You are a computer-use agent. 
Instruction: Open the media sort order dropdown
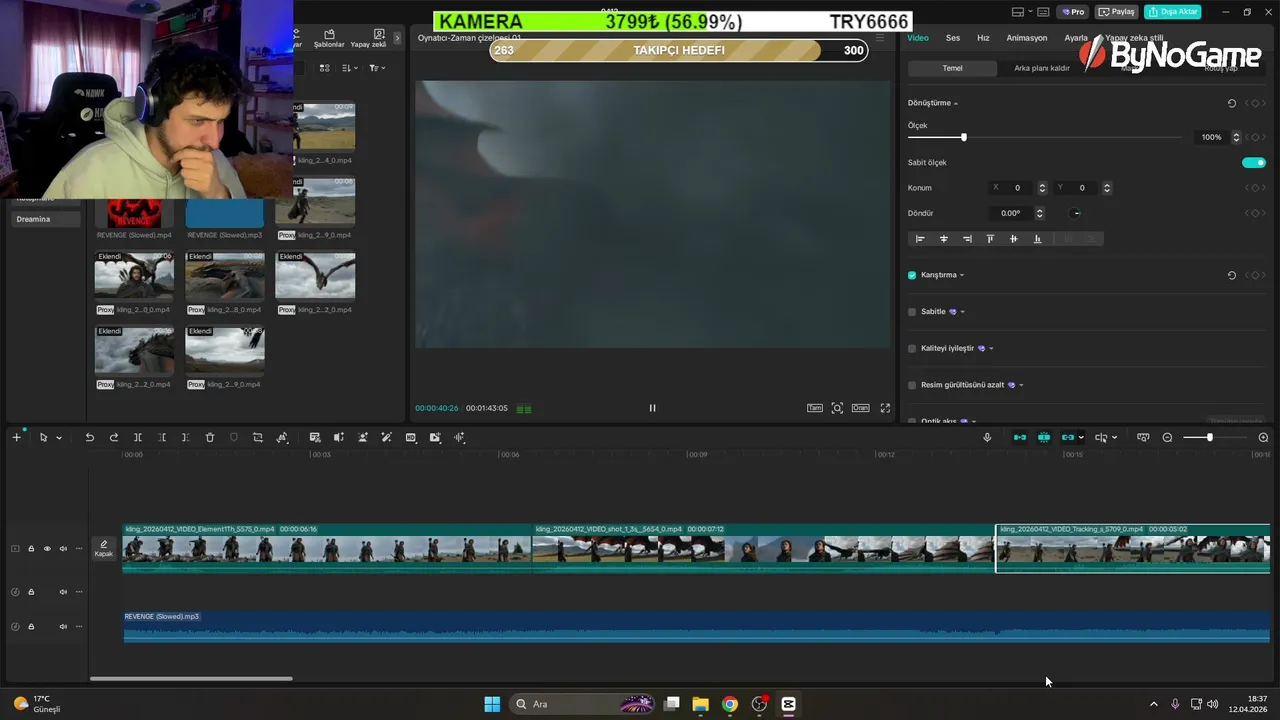coord(349,68)
